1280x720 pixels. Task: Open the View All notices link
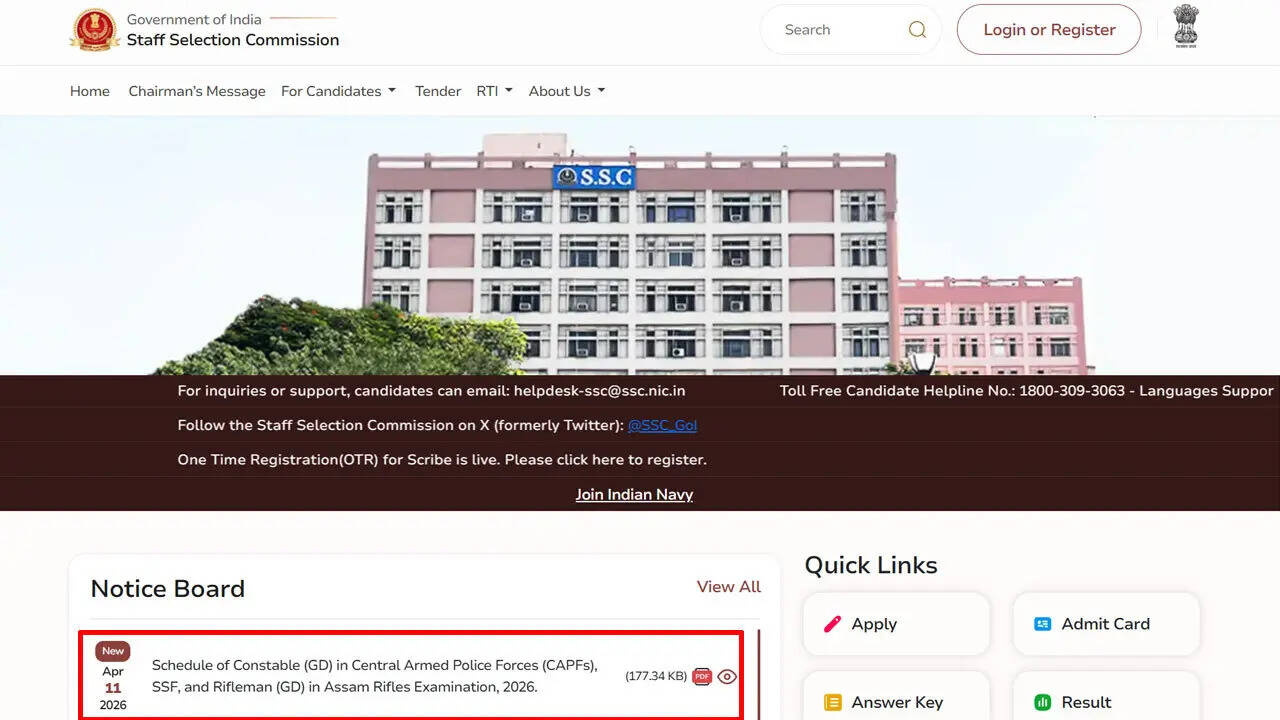click(728, 587)
